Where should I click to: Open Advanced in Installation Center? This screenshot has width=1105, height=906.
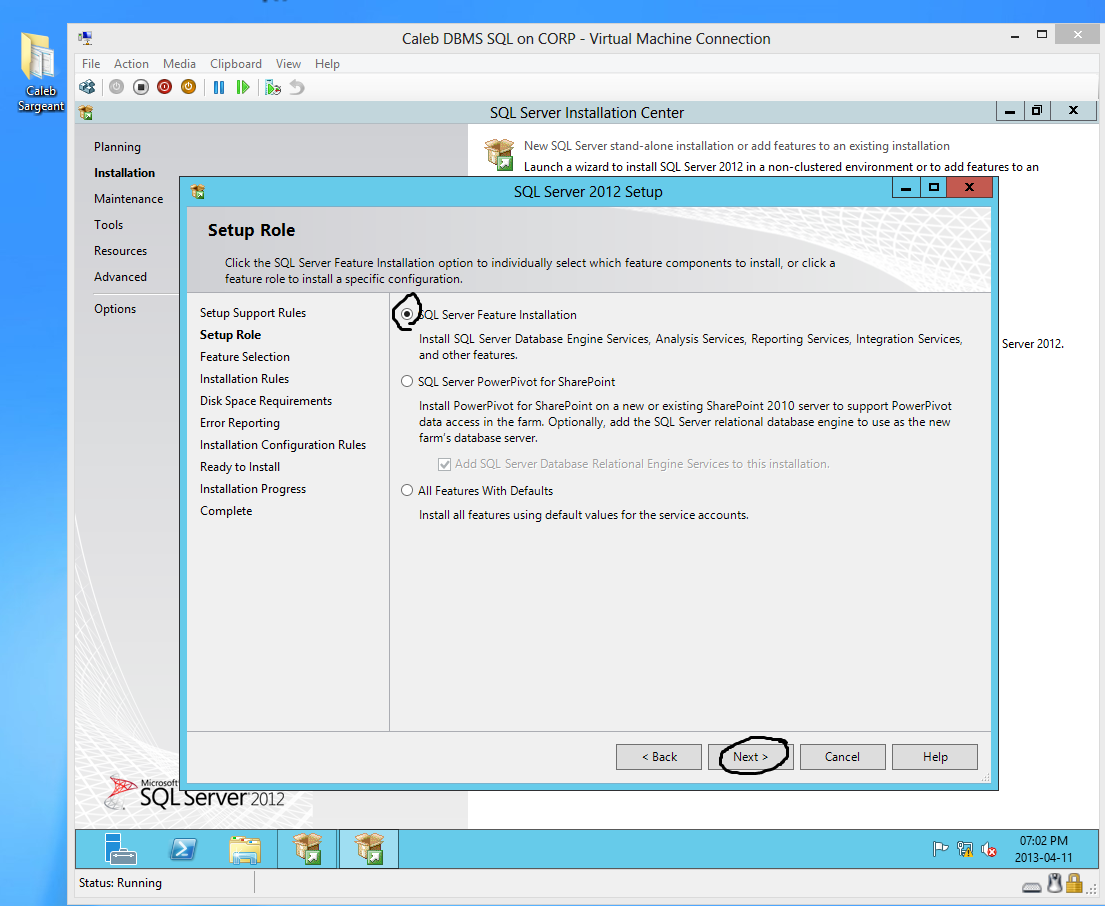121,277
